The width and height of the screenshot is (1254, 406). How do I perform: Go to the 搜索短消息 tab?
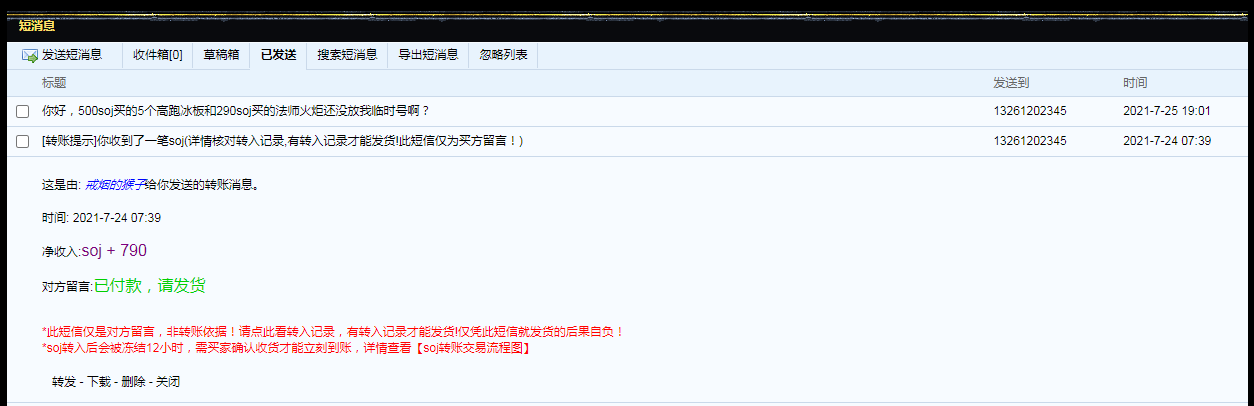347,56
